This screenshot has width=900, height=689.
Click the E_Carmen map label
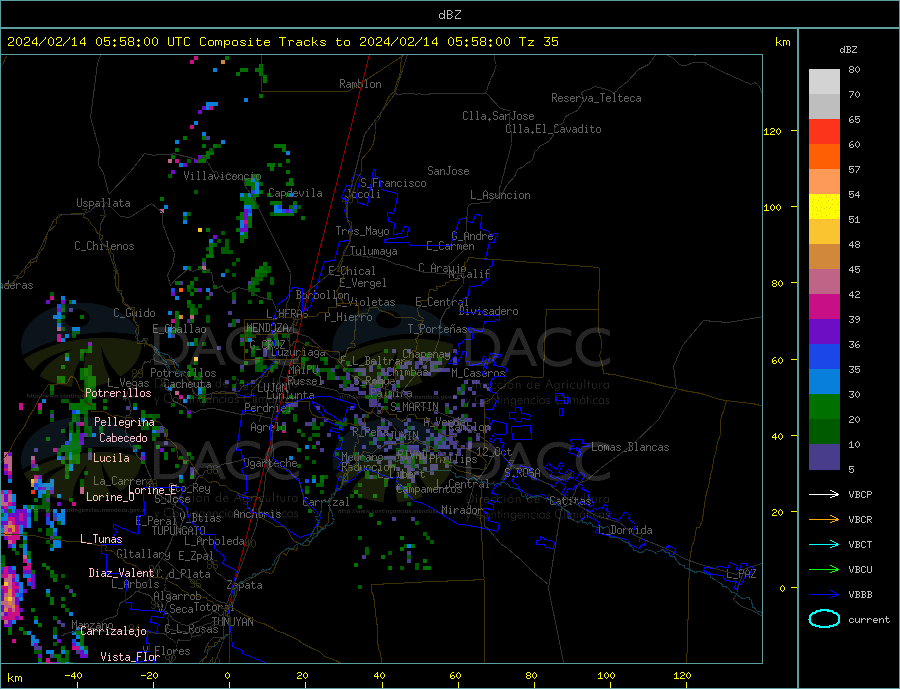click(450, 246)
